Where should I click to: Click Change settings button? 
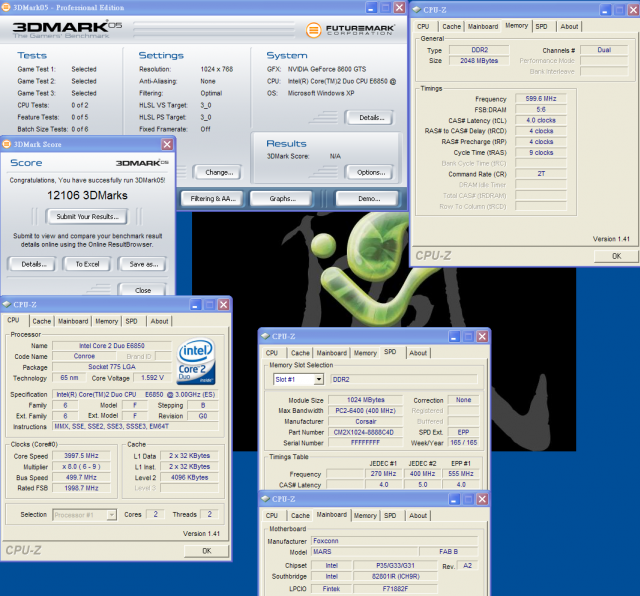218,172
